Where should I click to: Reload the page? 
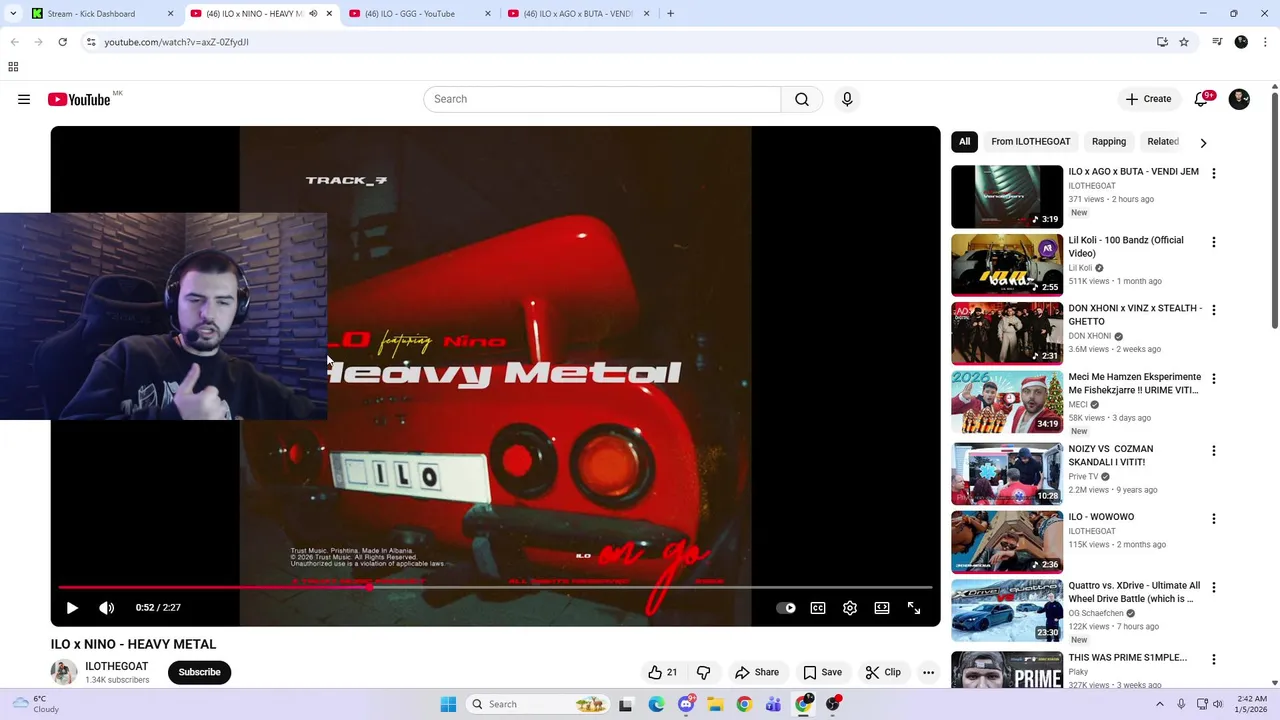coord(62,42)
